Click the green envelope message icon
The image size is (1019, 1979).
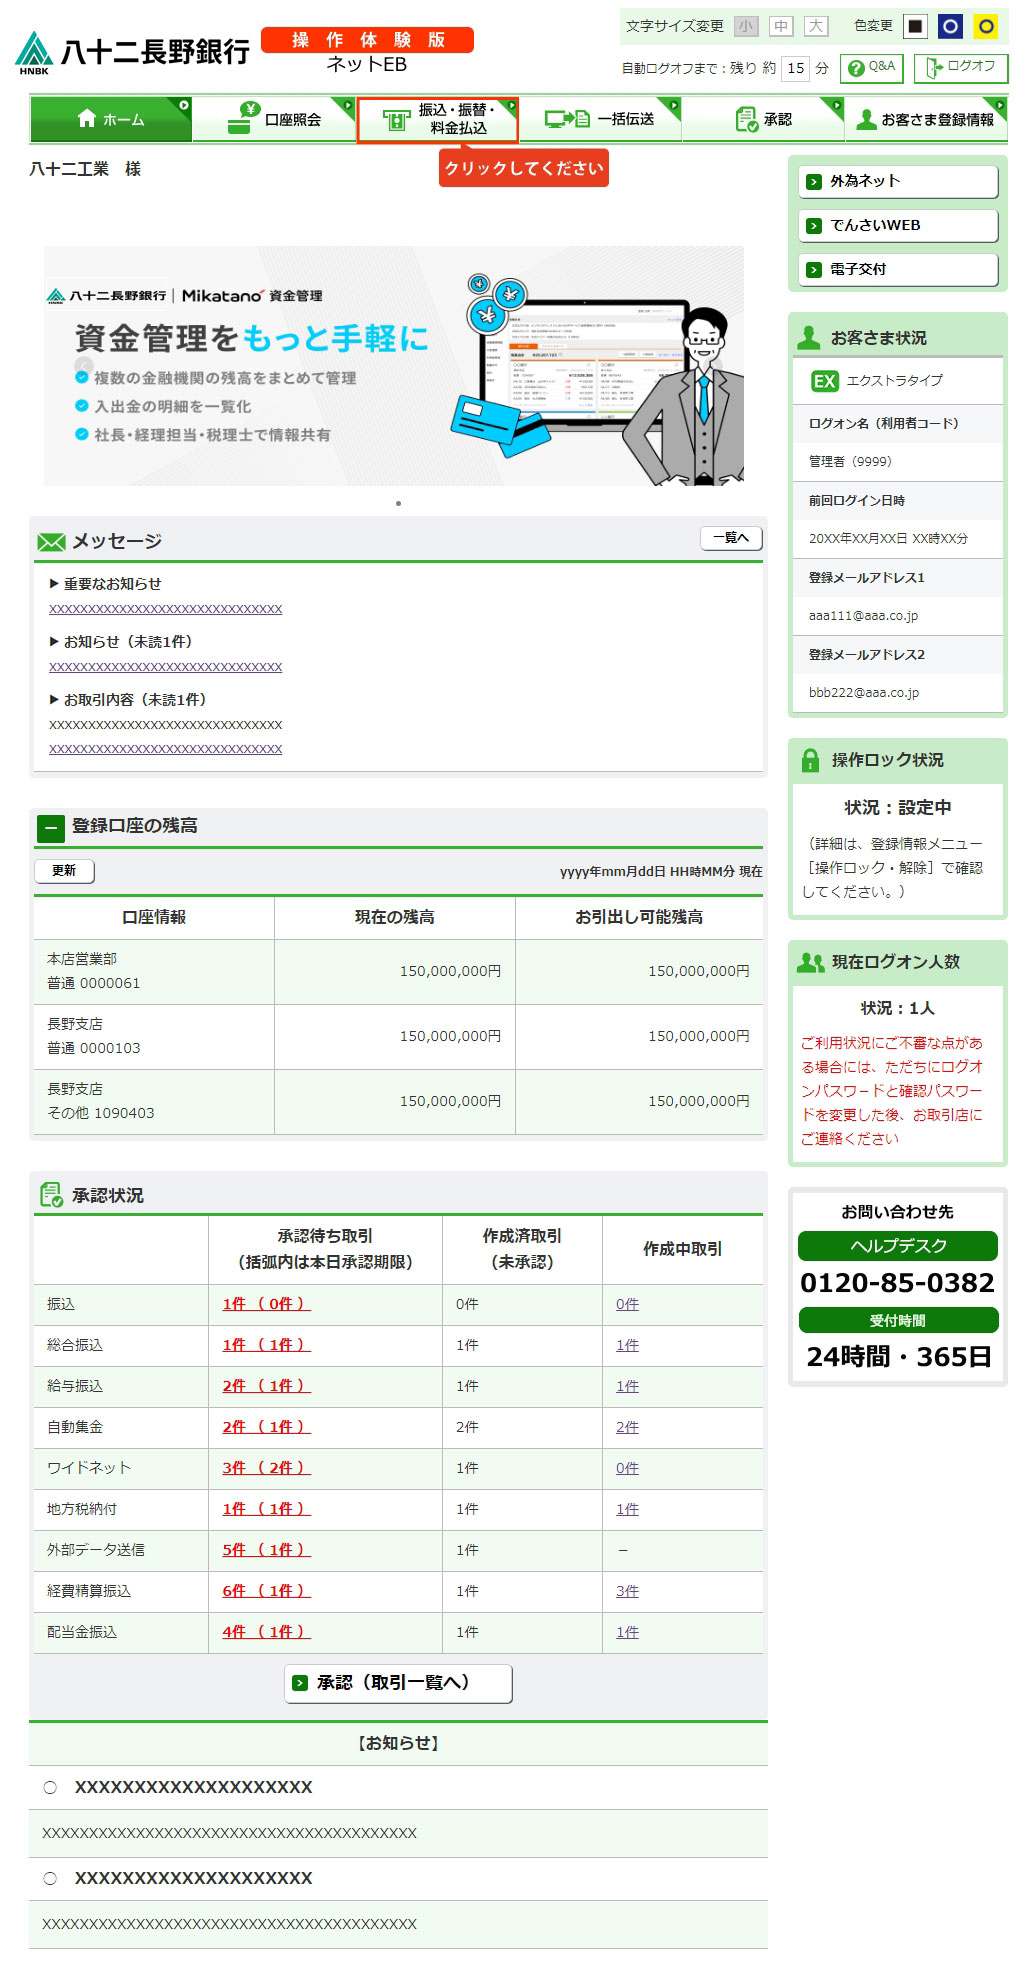click(x=51, y=542)
